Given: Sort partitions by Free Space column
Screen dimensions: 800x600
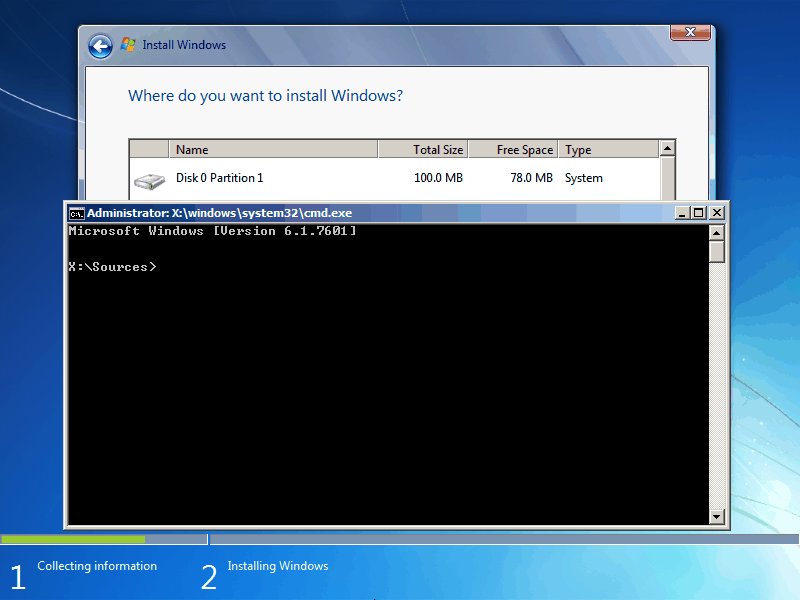Looking at the screenshot, I should click(513, 149).
